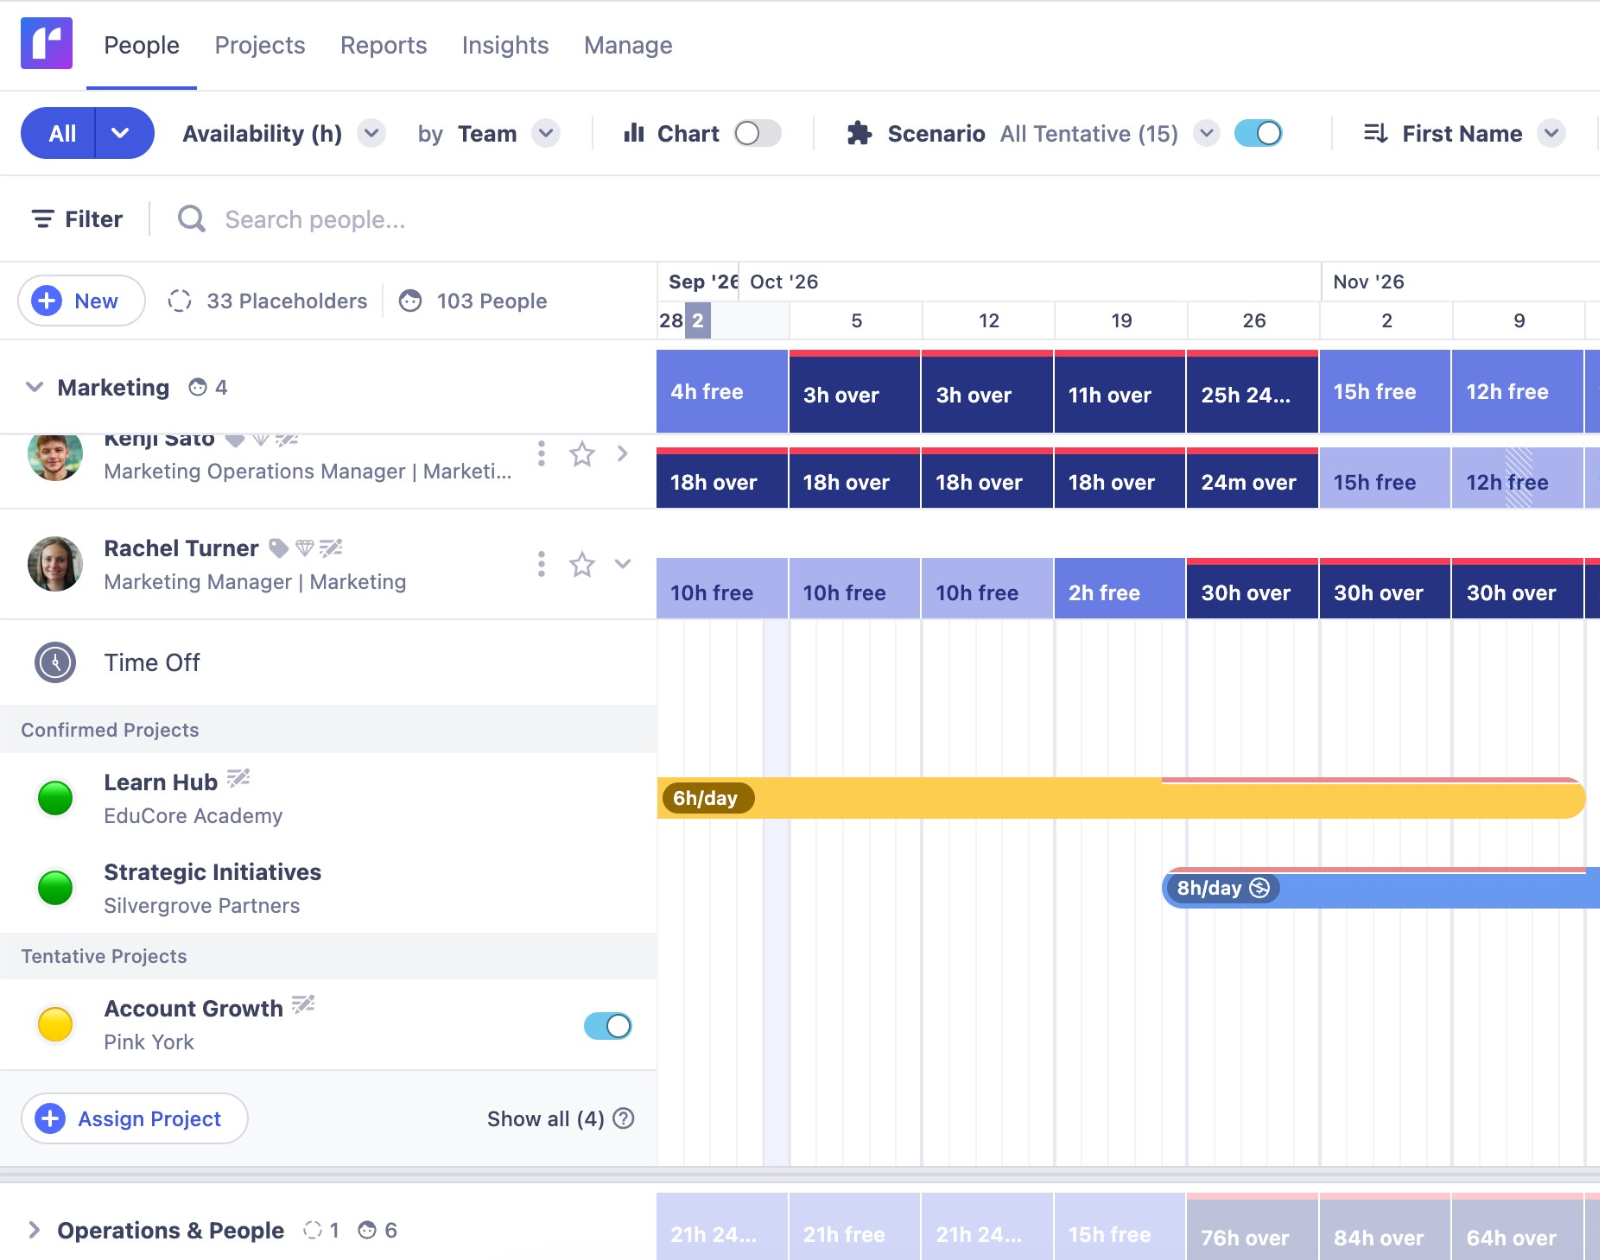The image size is (1600, 1260).
Task: Click the All filter button
Action: [x=59, y=133]
